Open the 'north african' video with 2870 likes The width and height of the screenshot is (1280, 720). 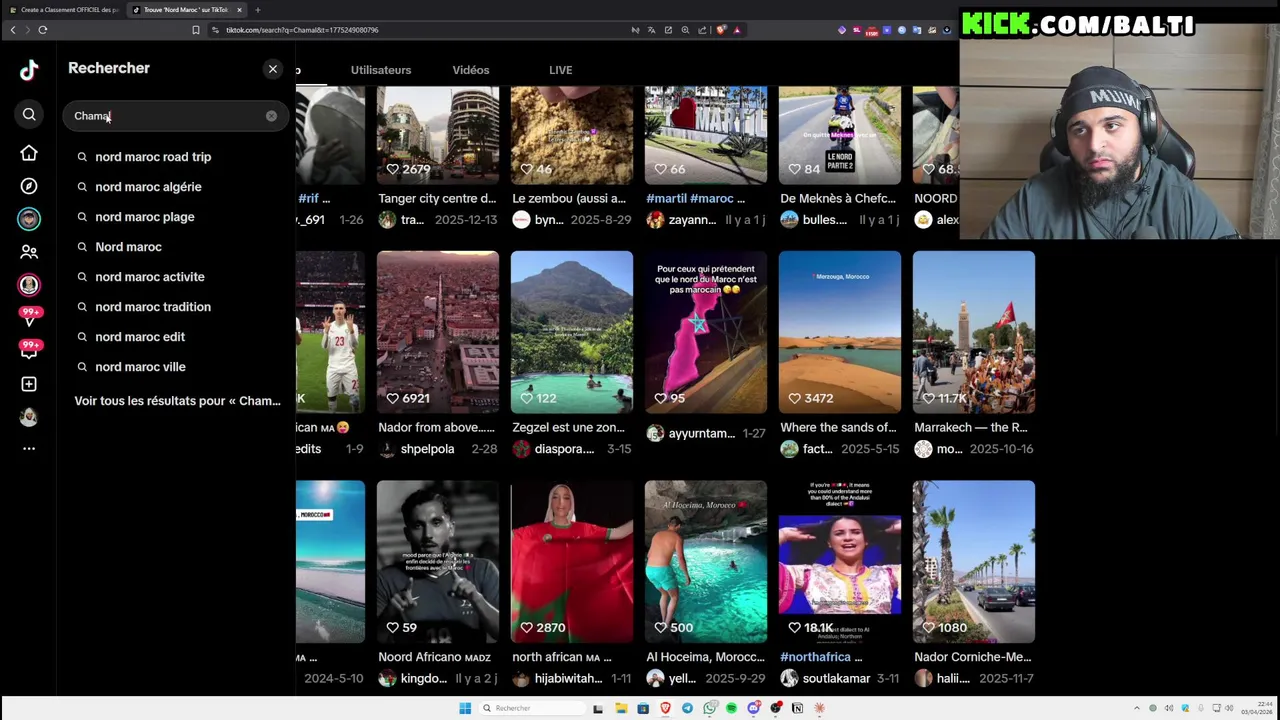572,562
